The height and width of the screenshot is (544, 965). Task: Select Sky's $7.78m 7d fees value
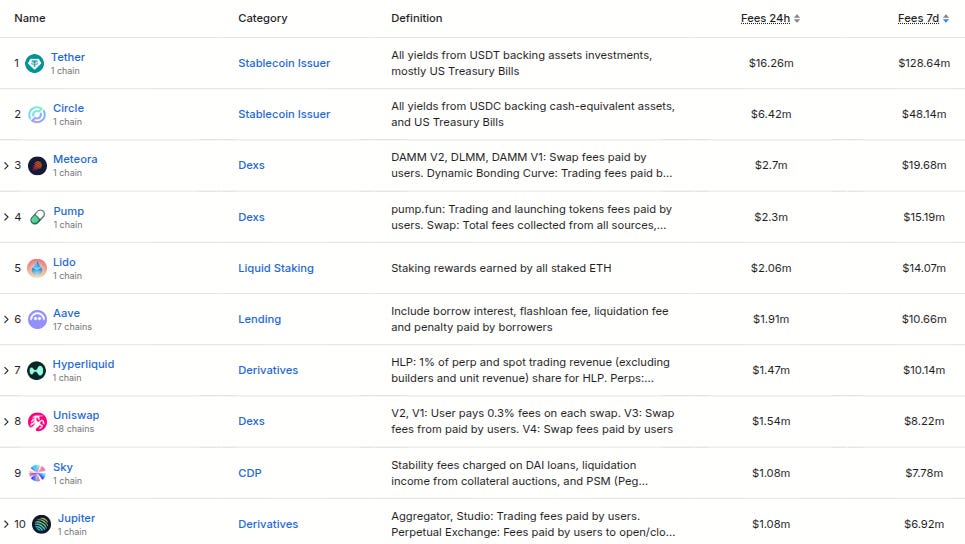point(924,473)
